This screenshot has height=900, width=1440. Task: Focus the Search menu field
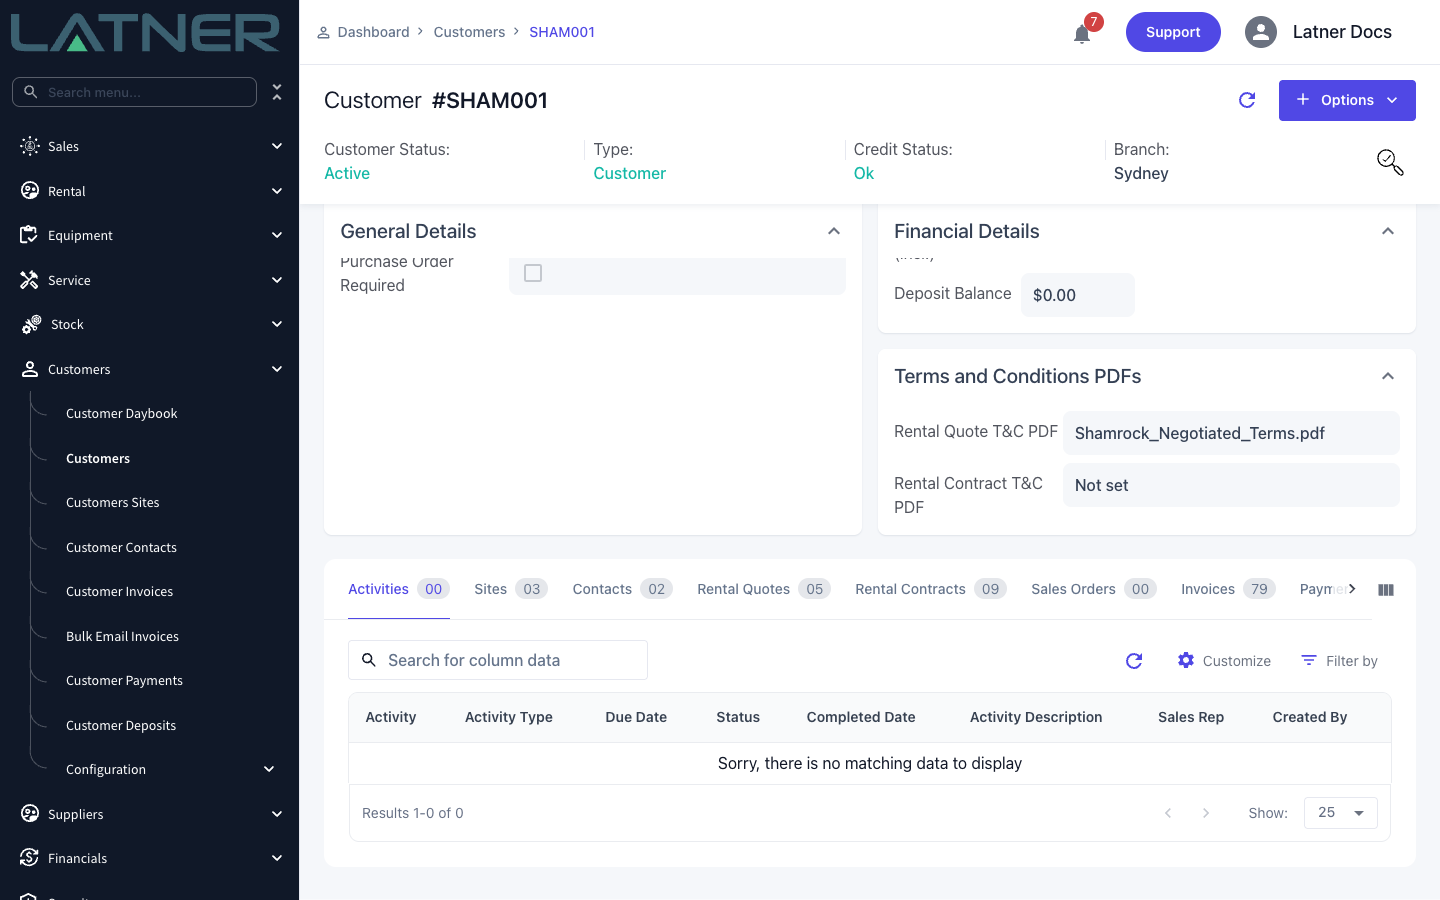[x=134, y=92]
